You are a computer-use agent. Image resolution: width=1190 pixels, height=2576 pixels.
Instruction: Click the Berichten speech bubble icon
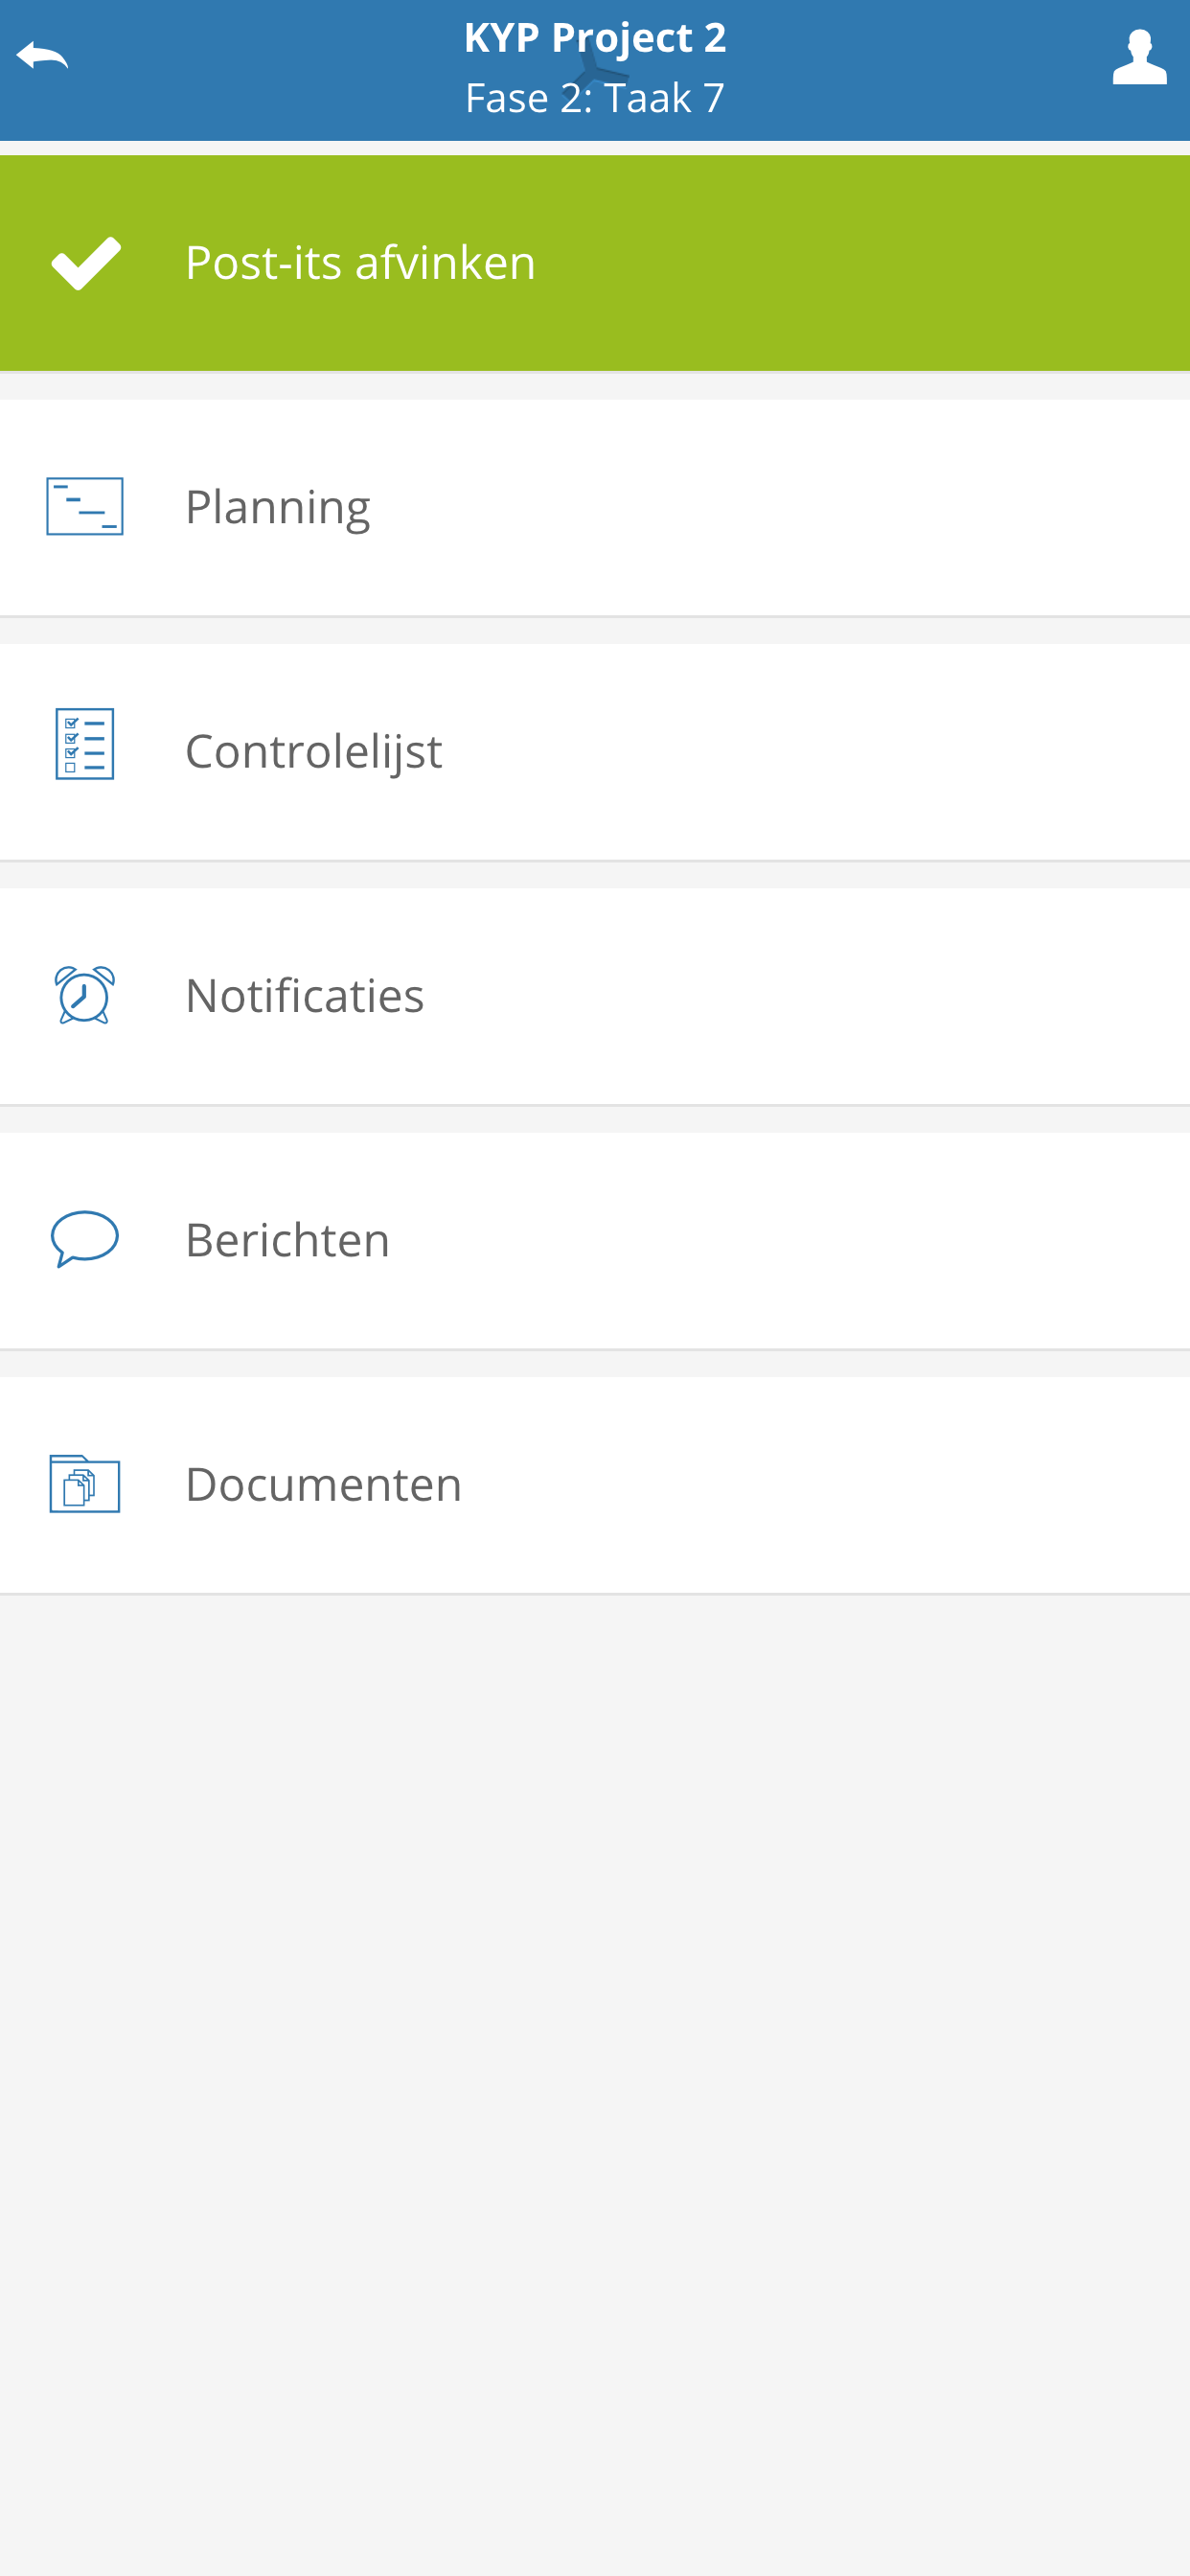point(85,1238)
